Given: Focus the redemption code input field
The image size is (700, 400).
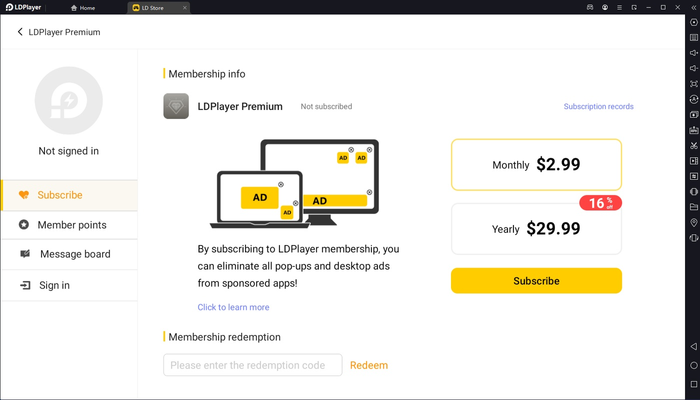Looking at the screenshot, I should tap(252, 365).
